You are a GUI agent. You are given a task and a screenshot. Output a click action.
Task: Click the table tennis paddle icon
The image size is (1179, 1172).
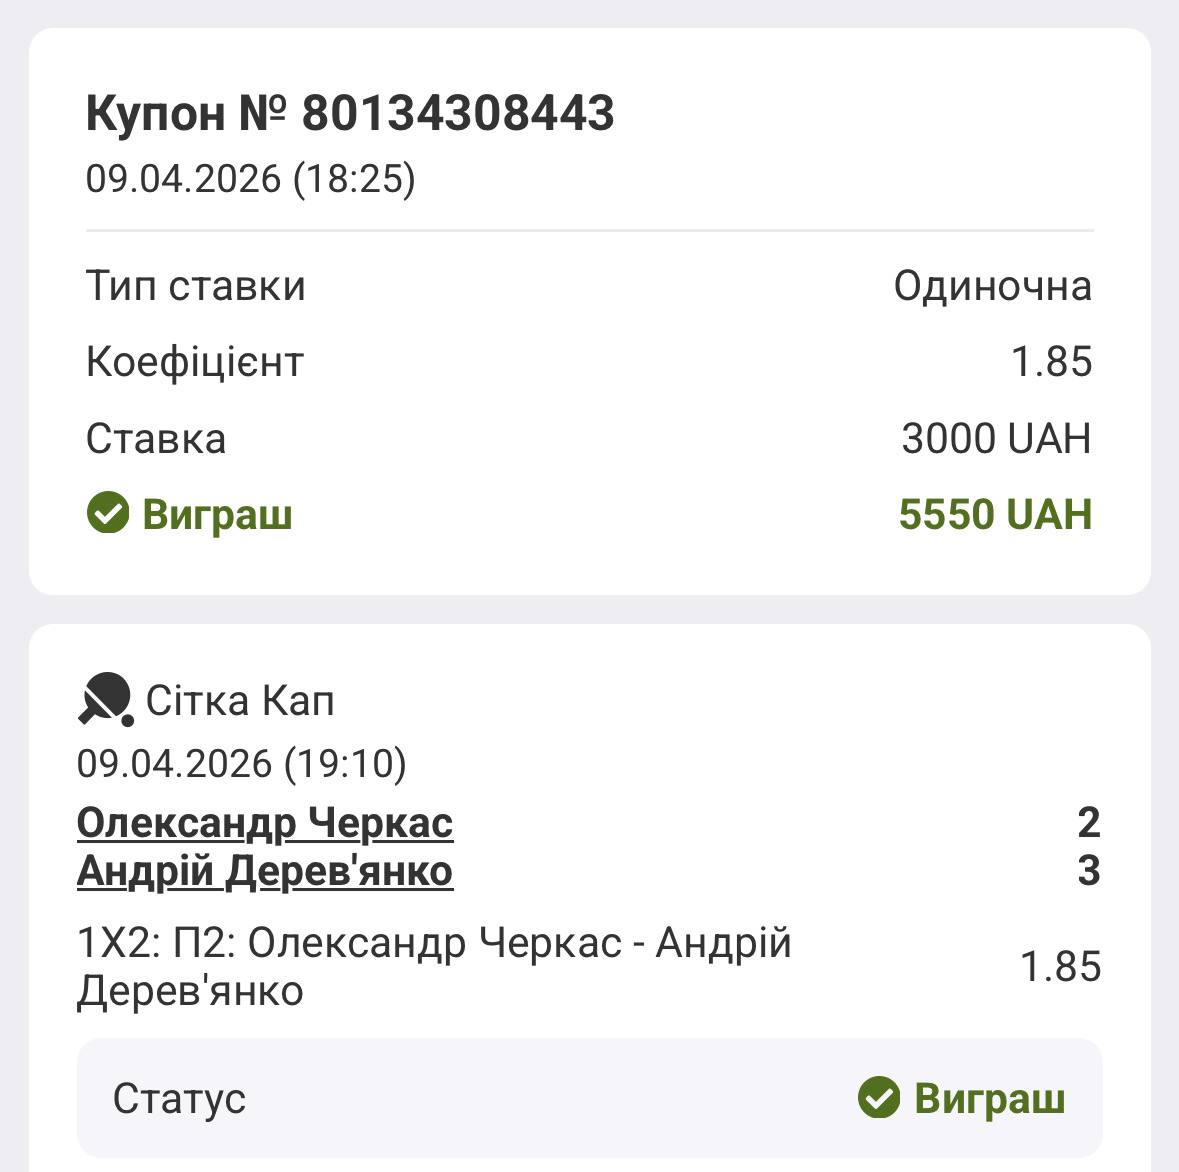coord(105,699)
